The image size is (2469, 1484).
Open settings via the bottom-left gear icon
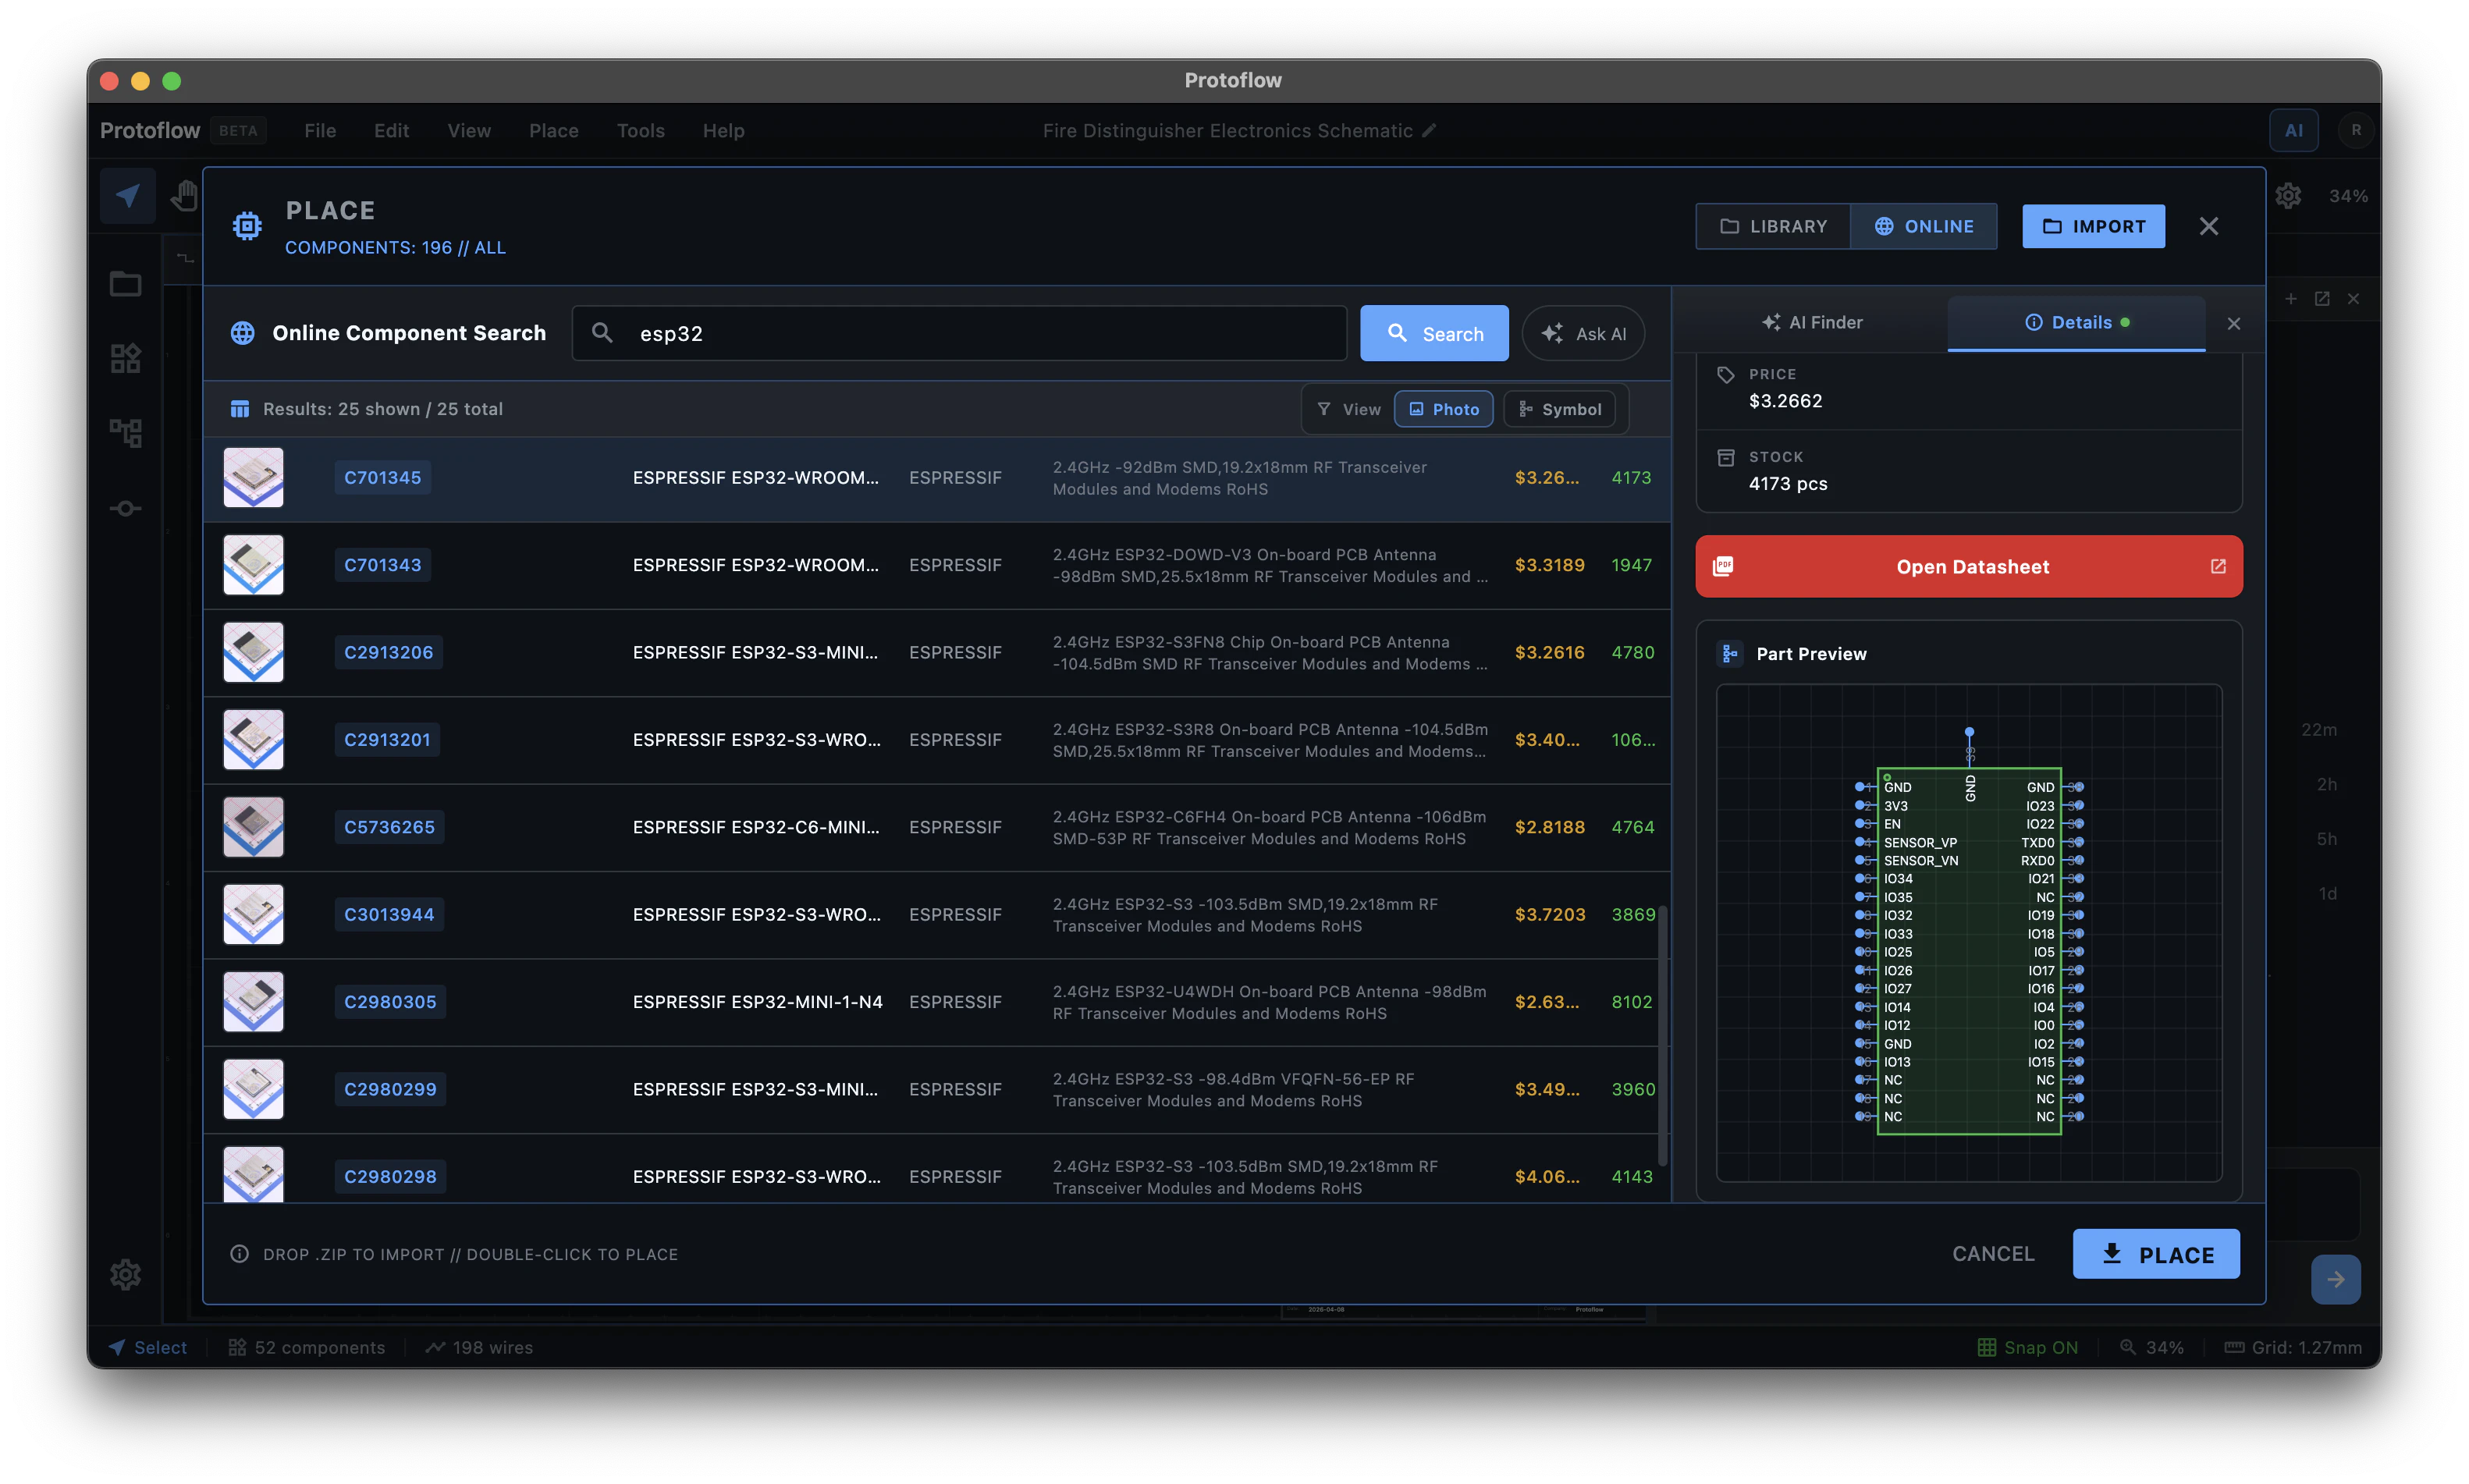click(125, 1274)
